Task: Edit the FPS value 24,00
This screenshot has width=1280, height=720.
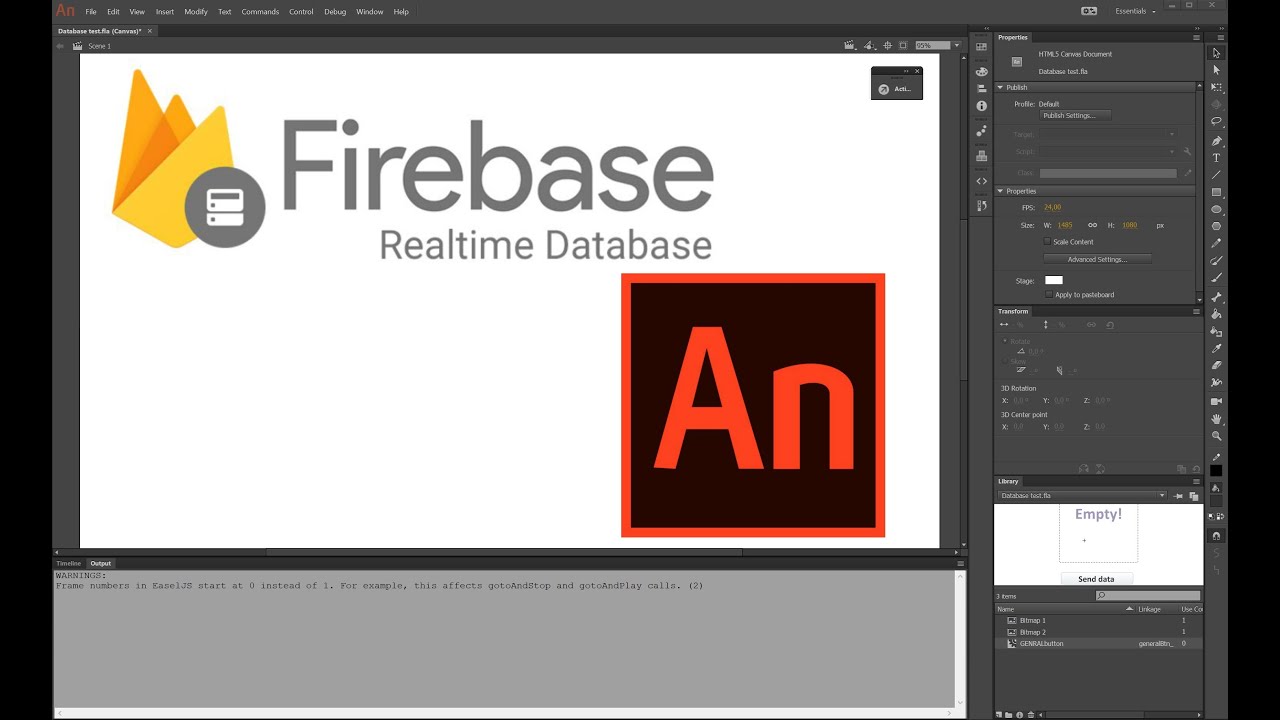Action: tap(1052, 207)
